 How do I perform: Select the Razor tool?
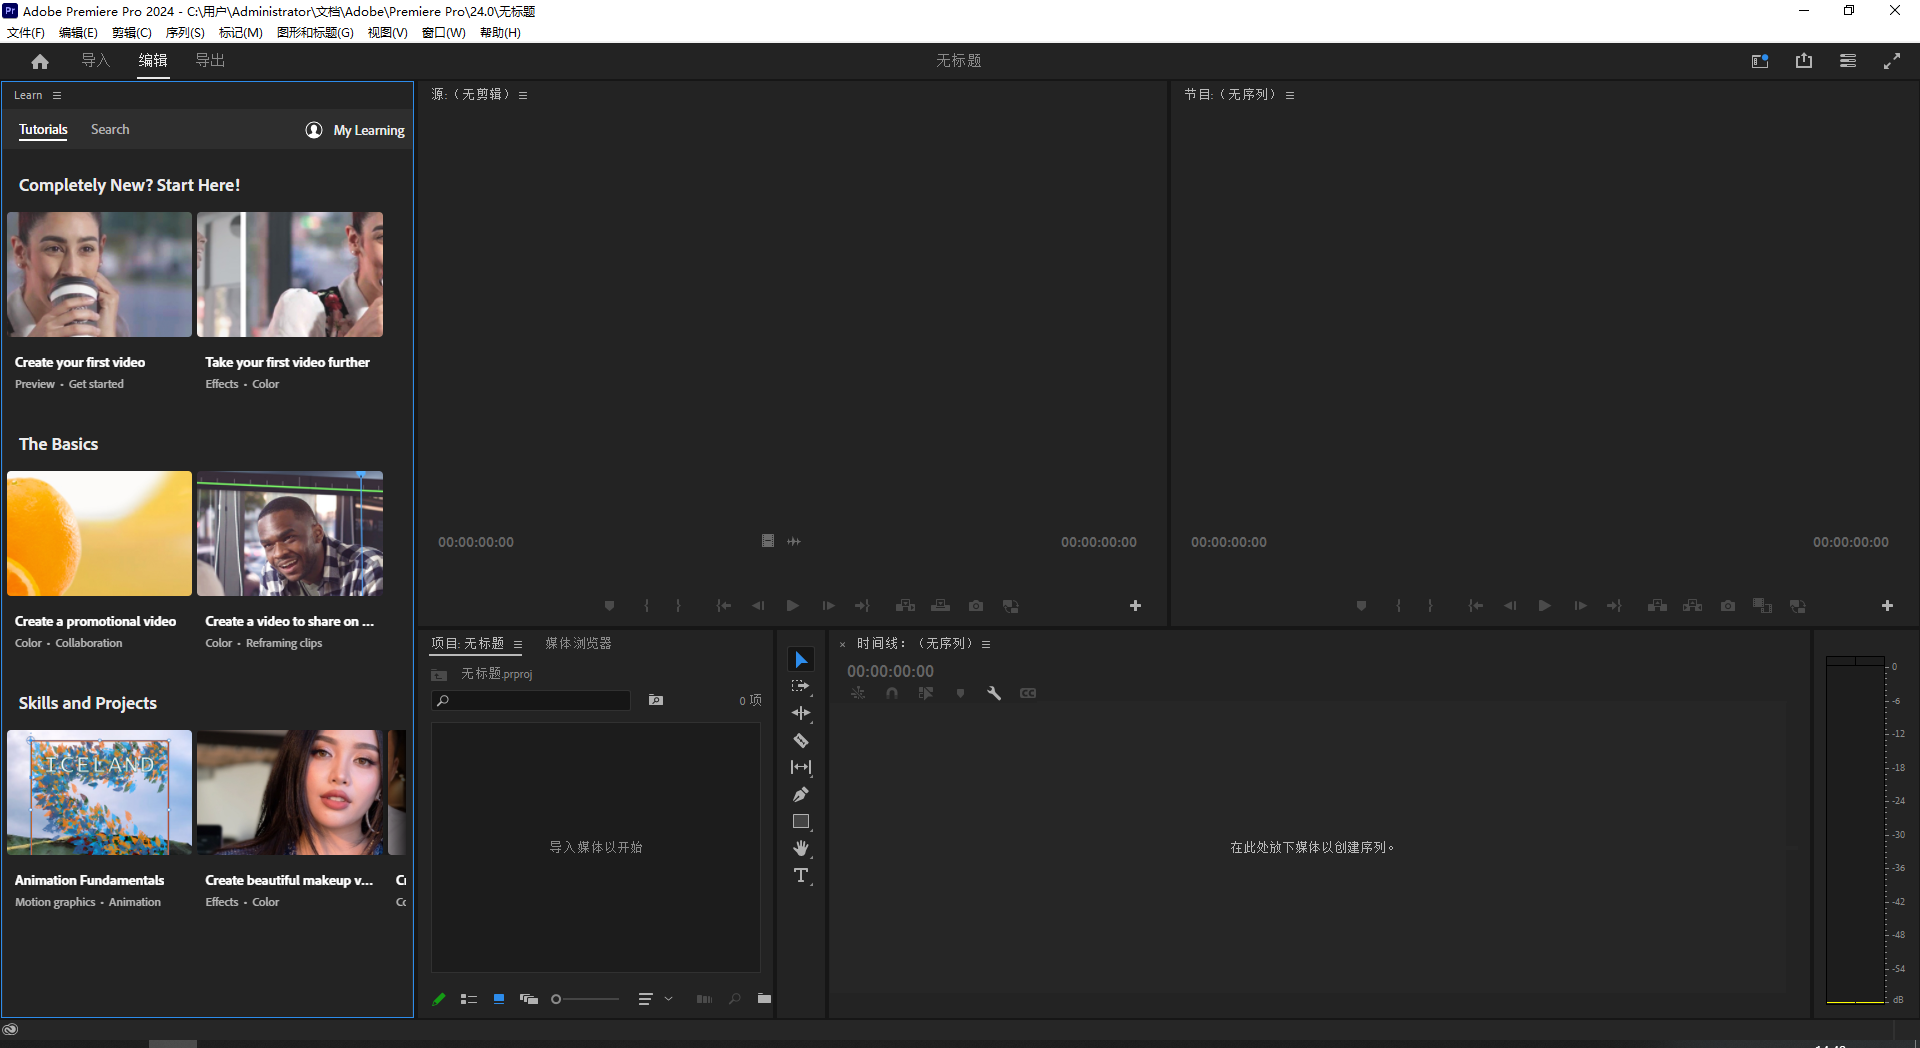[801, 740]
